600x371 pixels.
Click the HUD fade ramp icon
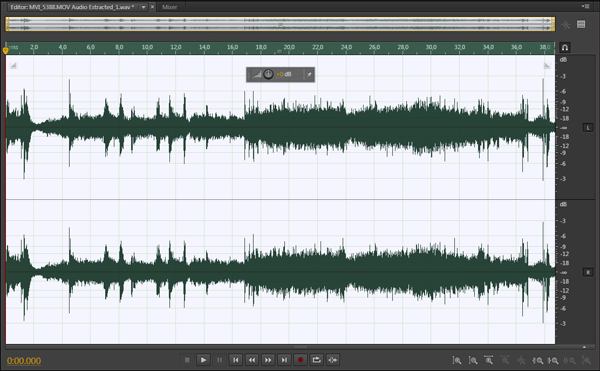[x=257, y=74]
